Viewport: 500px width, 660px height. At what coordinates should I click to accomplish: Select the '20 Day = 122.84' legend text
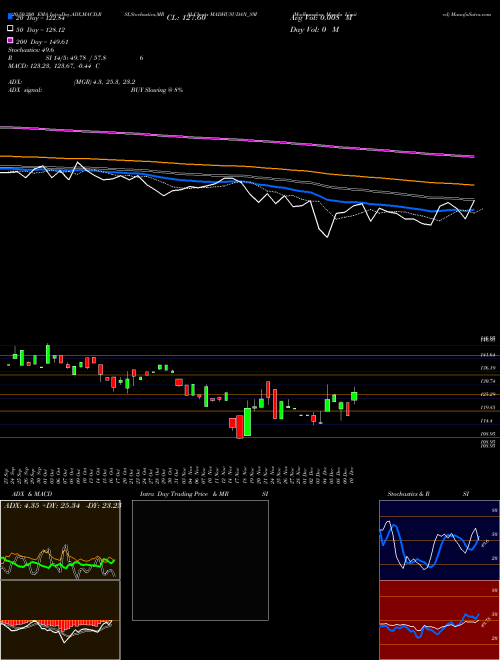[x=40, y=18]
